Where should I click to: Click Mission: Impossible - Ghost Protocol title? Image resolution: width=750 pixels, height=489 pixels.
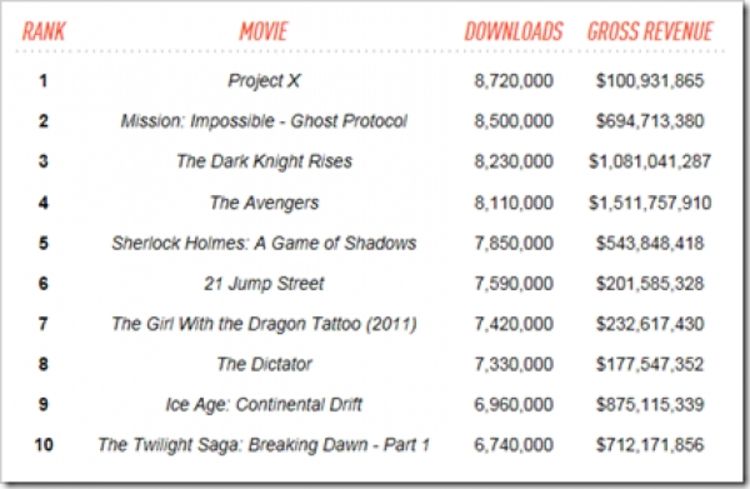pos(264,121)
